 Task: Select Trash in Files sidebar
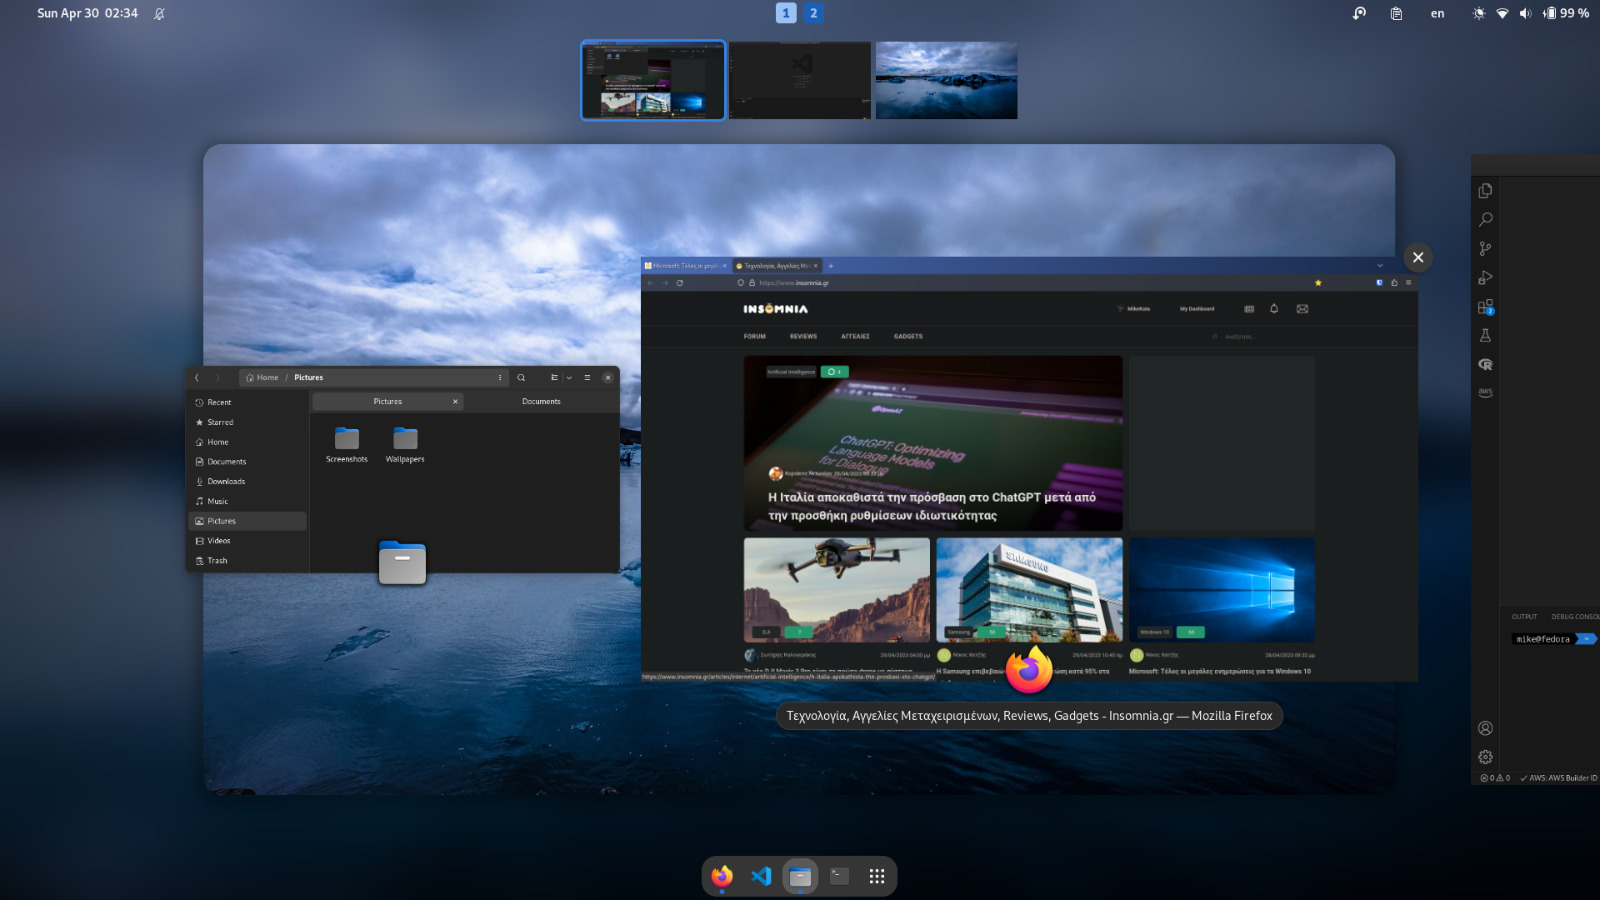[247, 560]
